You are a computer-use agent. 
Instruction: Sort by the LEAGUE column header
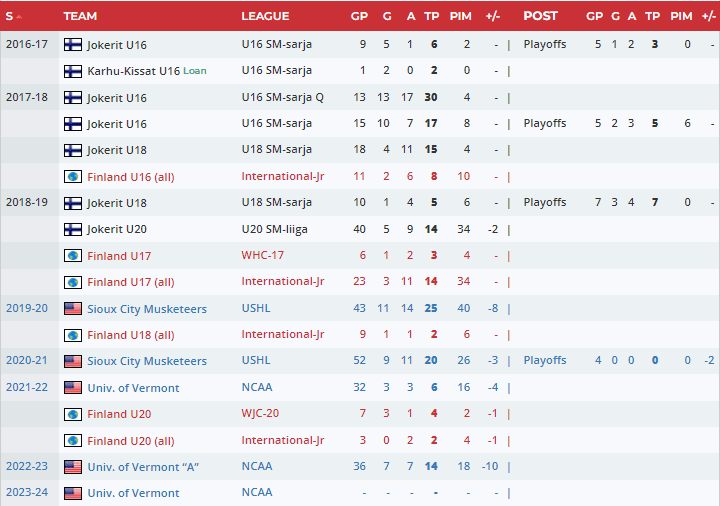pyautogui.click(x=265, y=16)
